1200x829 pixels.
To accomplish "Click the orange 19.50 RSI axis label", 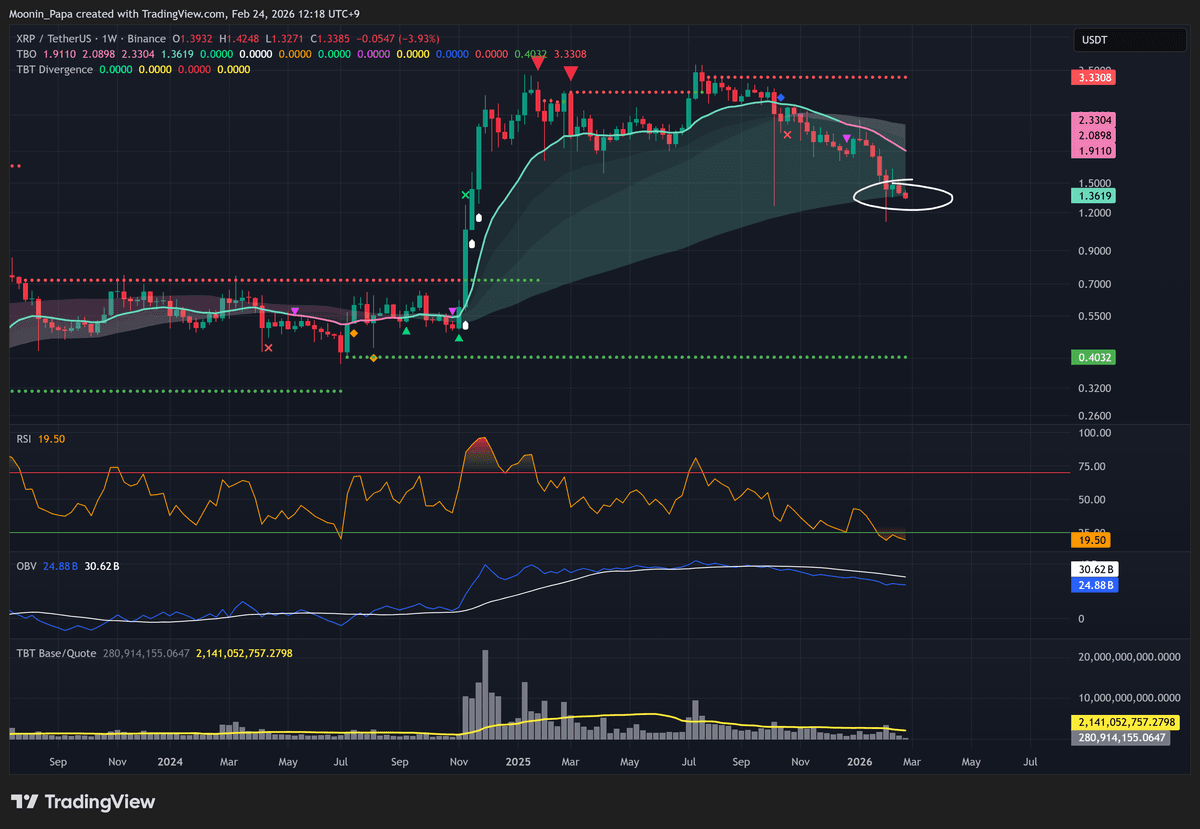I will coord(1090,540).
